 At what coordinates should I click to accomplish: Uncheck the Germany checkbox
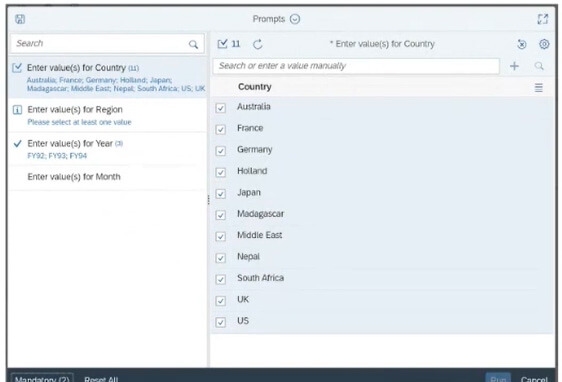tap(221, 151)
